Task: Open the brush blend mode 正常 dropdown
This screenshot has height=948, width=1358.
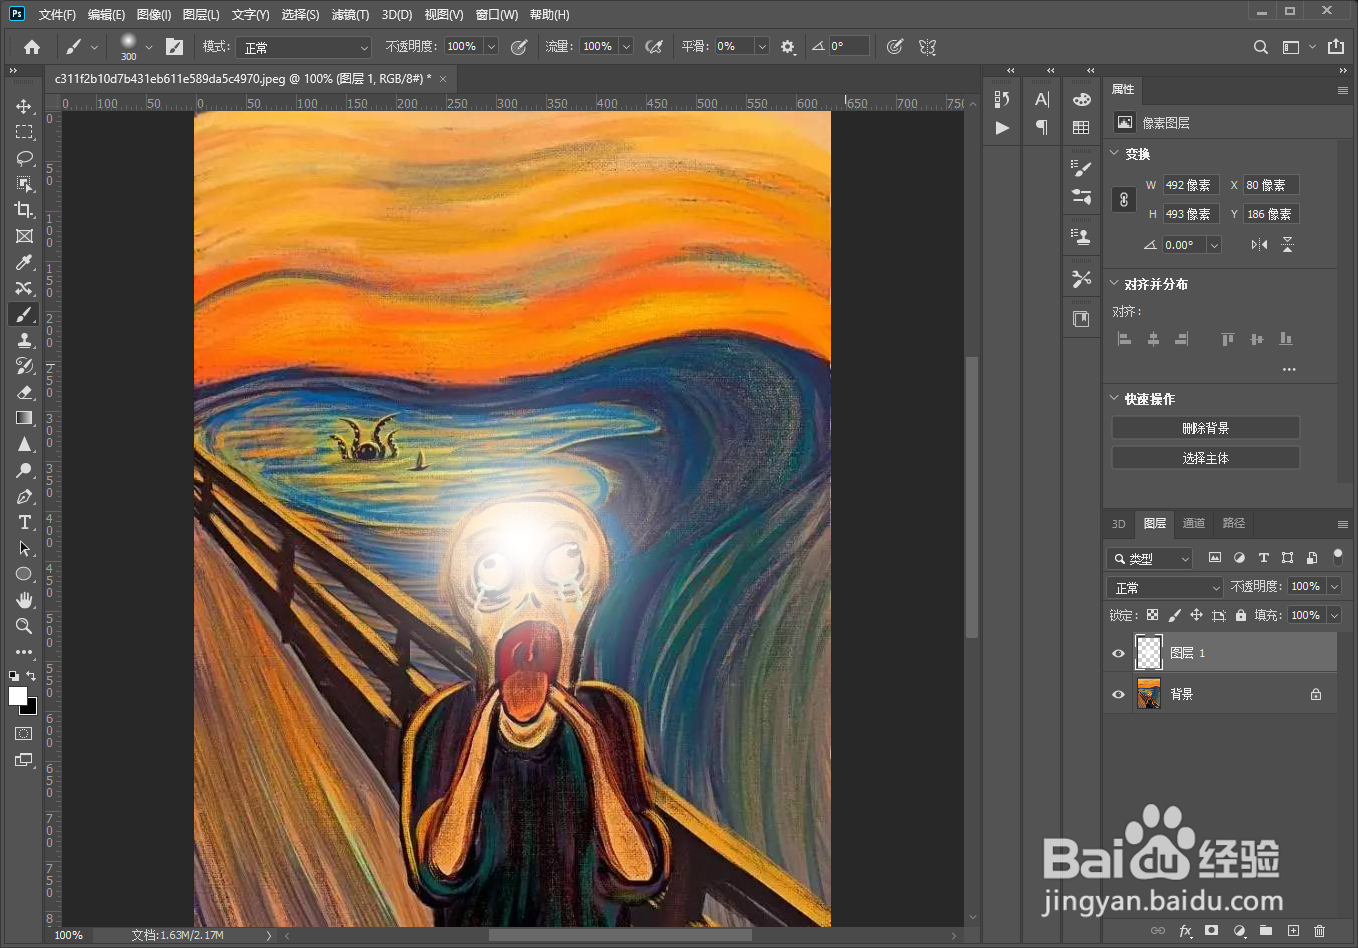Action: point(304,47)
